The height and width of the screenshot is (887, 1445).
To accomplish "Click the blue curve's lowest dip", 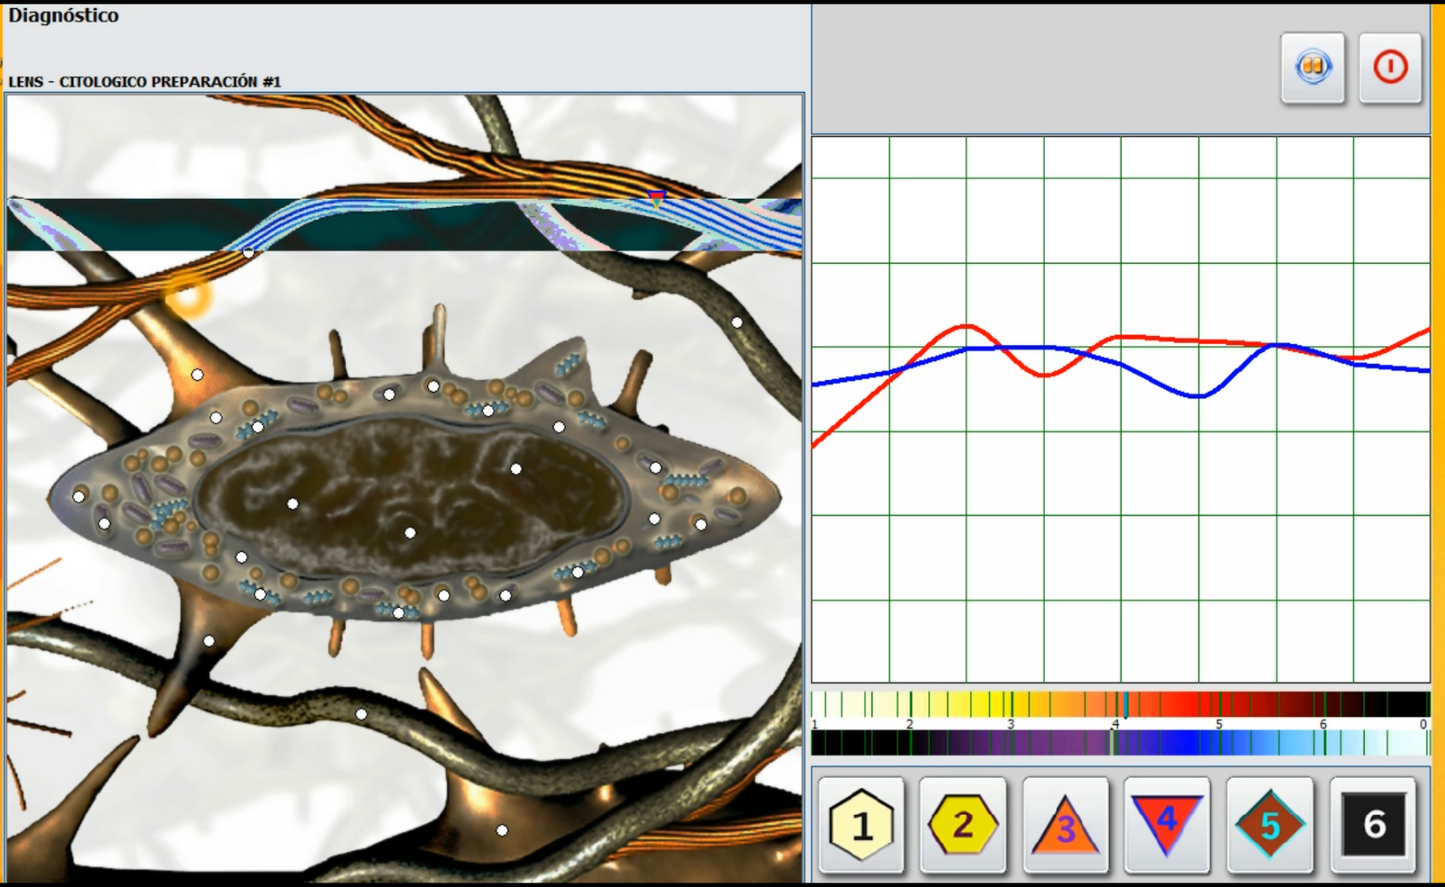I will pyautogui.click(x=1198, y=397).
